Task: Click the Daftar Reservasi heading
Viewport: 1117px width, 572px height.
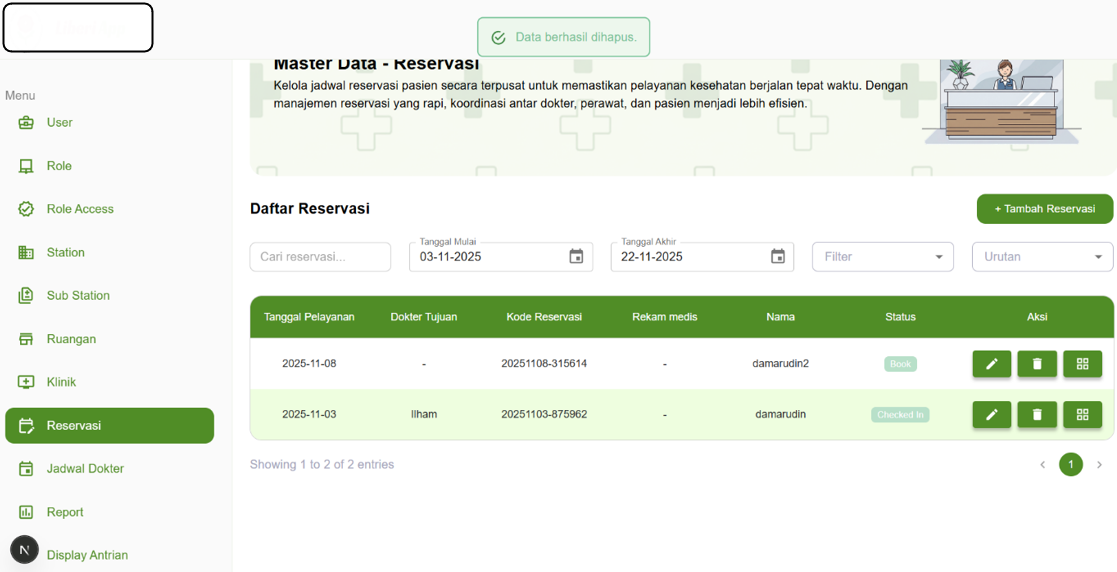Action: [x=310, y=209]
